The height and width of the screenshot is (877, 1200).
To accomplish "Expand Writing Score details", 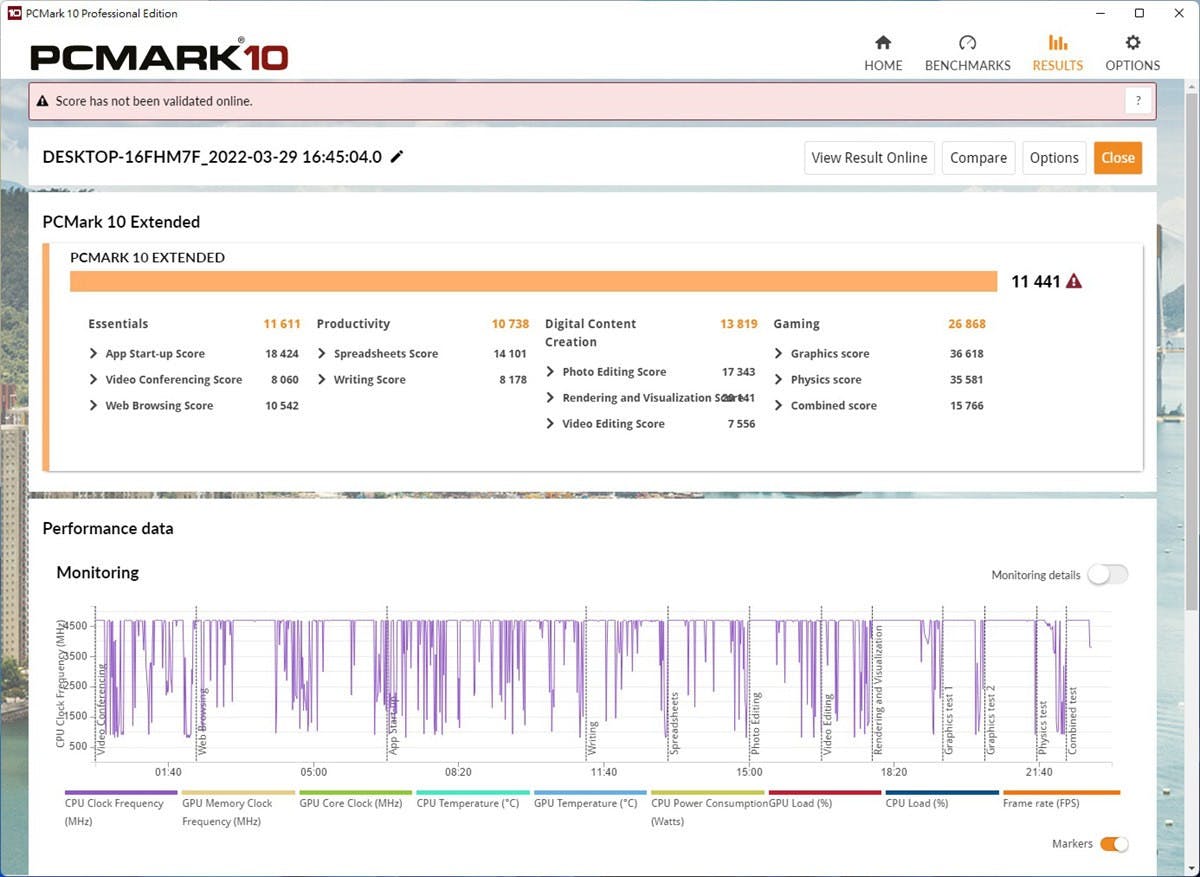I will click(323, 380).
